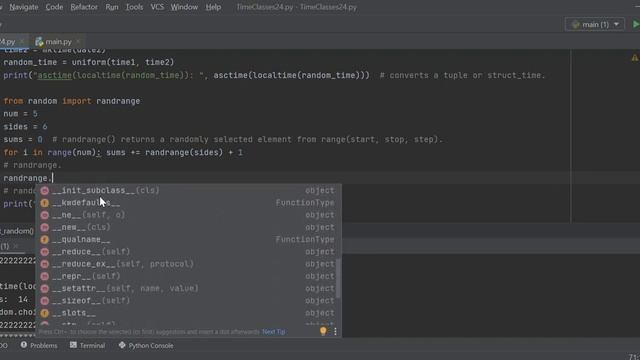Click method icon beside __setattr__

pos(44,289)
